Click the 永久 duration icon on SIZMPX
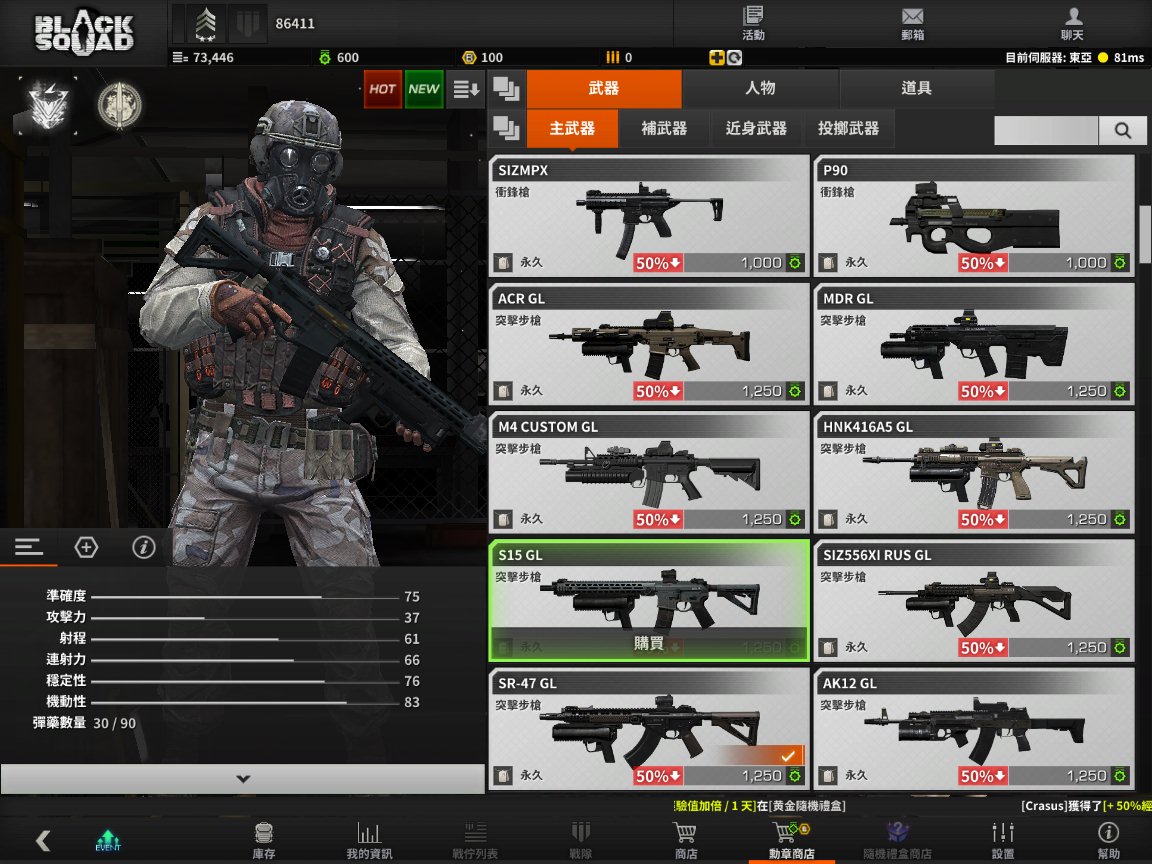The height and width of the screenshot is (864, 1152). click(x=503, y=262)
